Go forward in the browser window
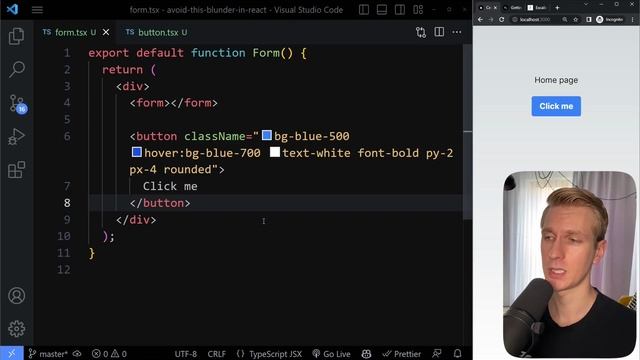640x360 pixels. 491,19
